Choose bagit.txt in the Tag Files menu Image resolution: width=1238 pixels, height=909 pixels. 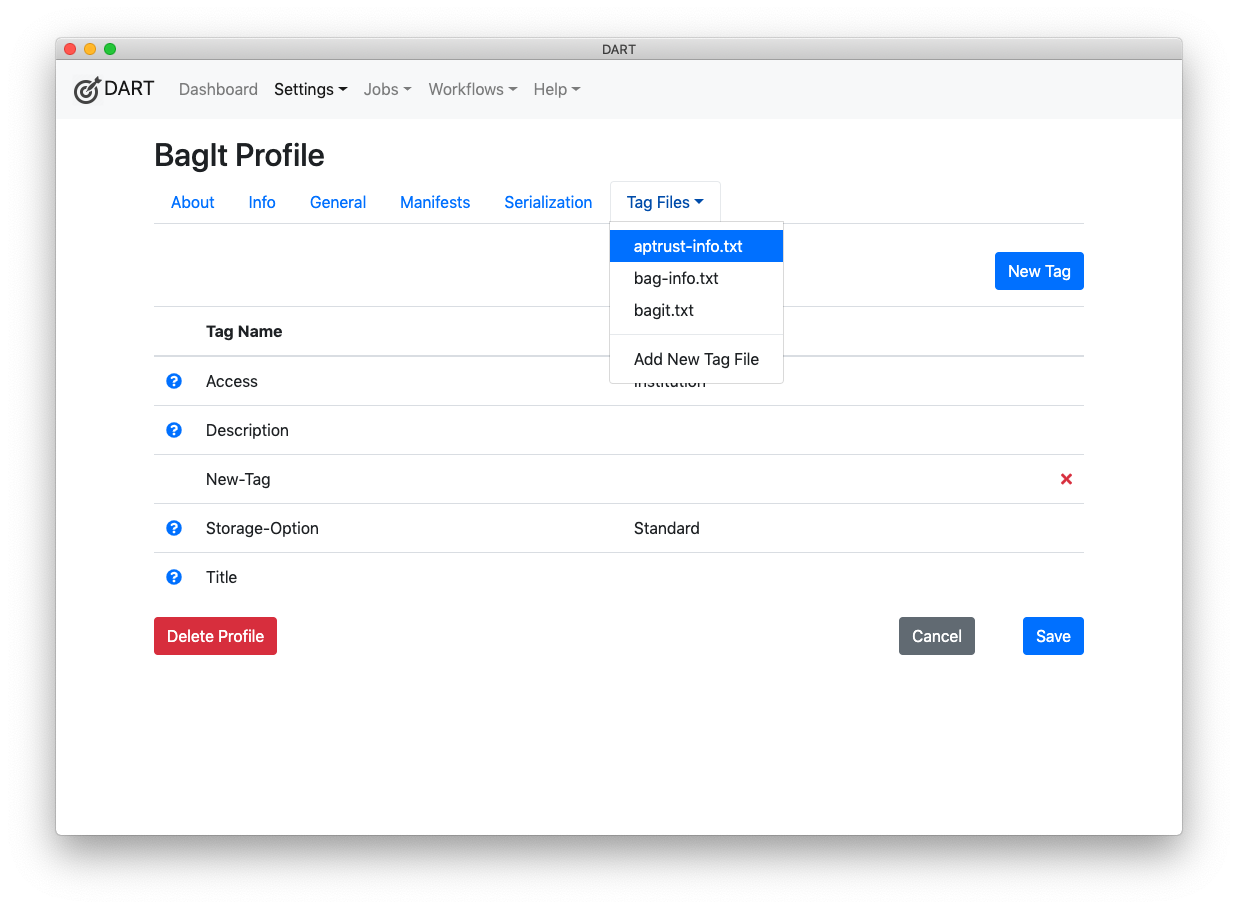pyautogui.click(x=664, y=310)
